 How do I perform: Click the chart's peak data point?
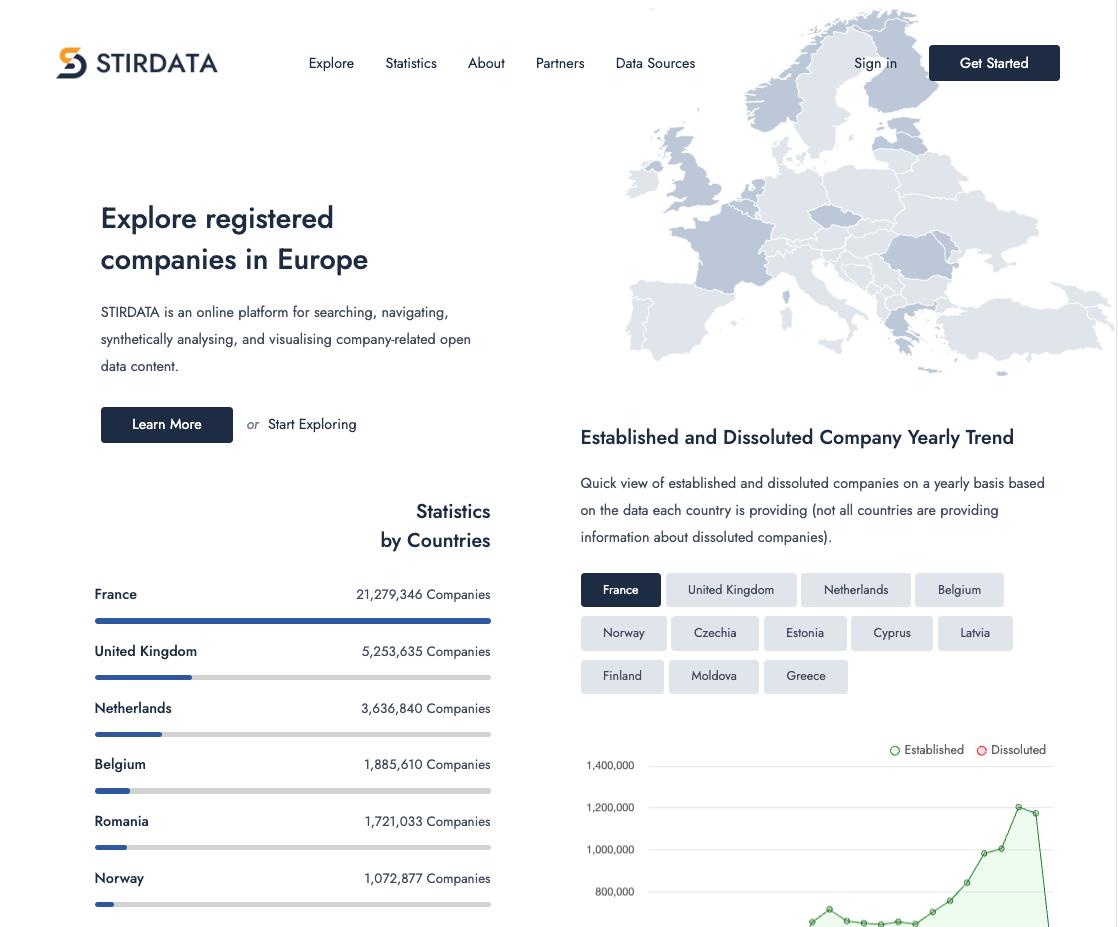tap(1019, 807)
